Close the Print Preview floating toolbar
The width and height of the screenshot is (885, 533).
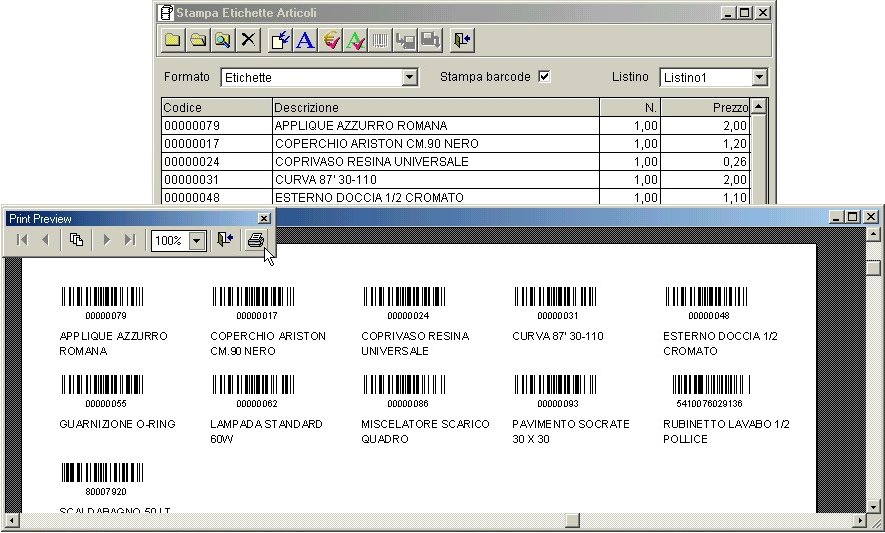264,218
